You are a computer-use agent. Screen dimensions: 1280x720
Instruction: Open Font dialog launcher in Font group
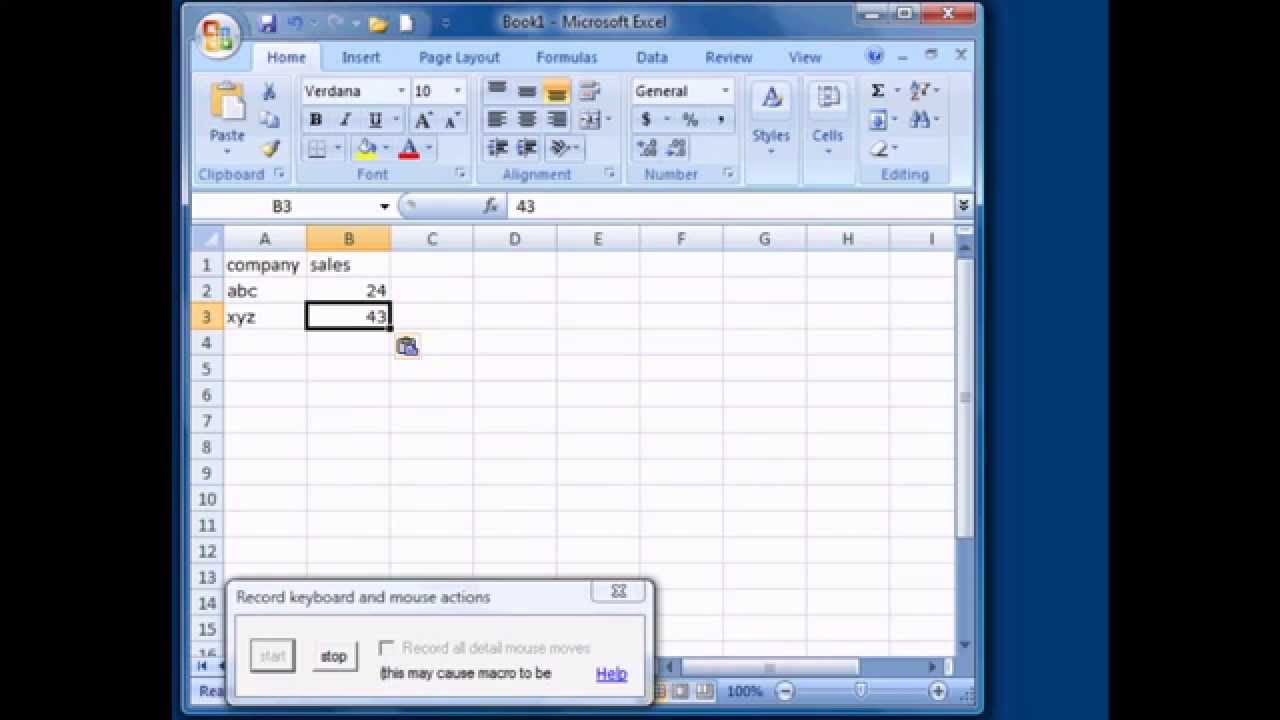point(460,174)
